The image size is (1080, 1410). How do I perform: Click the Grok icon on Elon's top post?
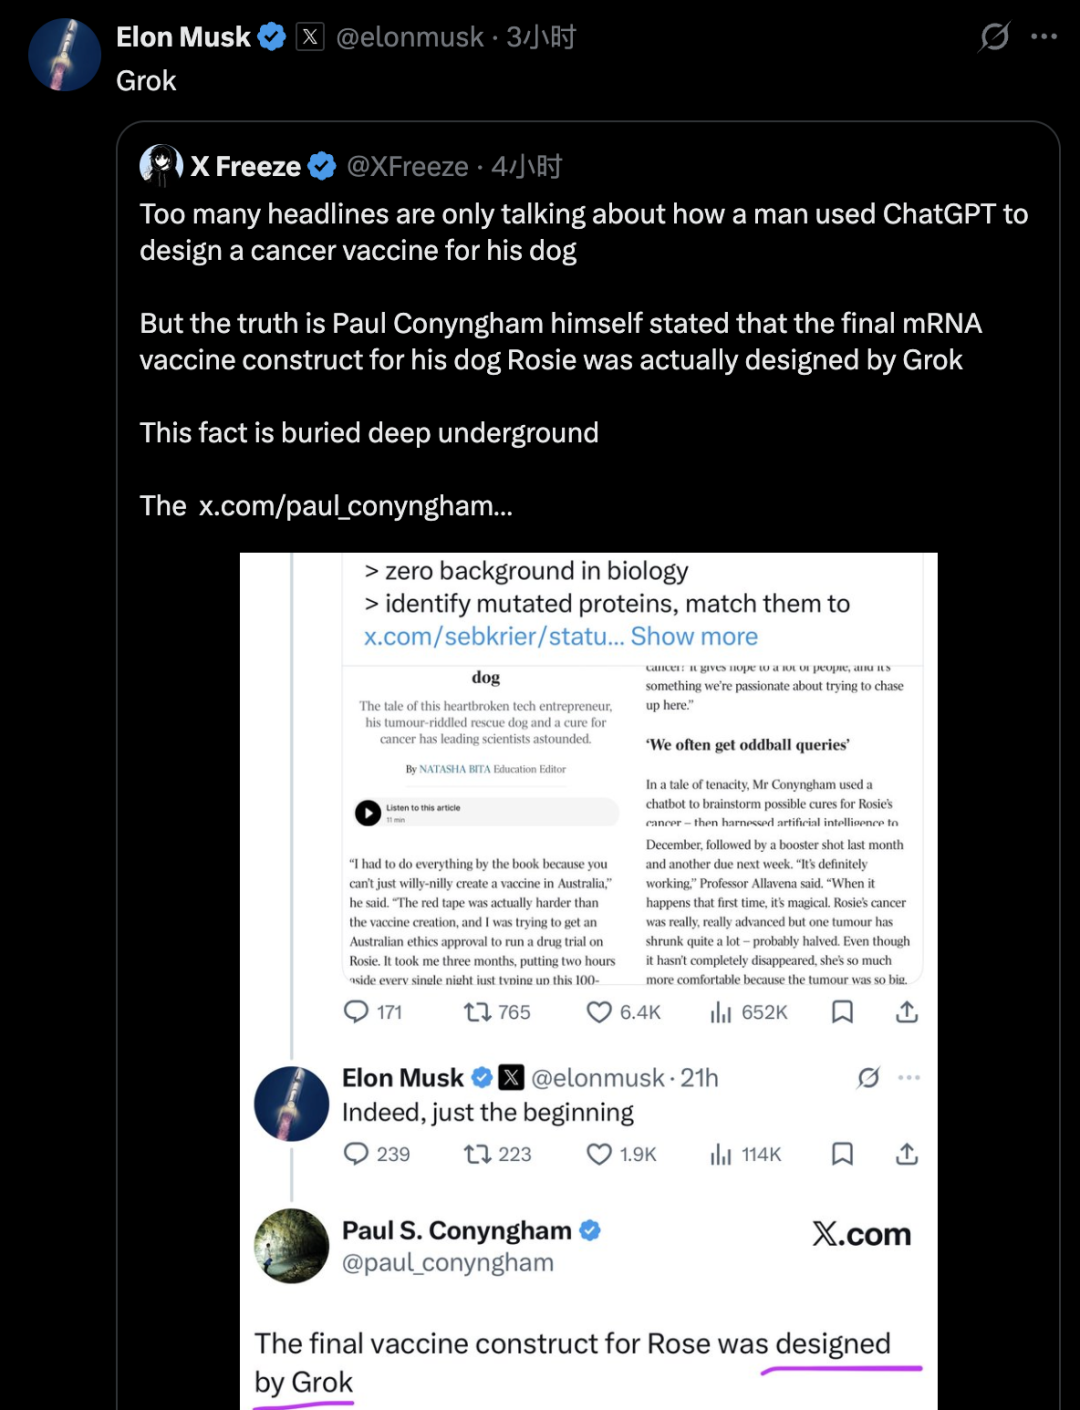(994, 37)
